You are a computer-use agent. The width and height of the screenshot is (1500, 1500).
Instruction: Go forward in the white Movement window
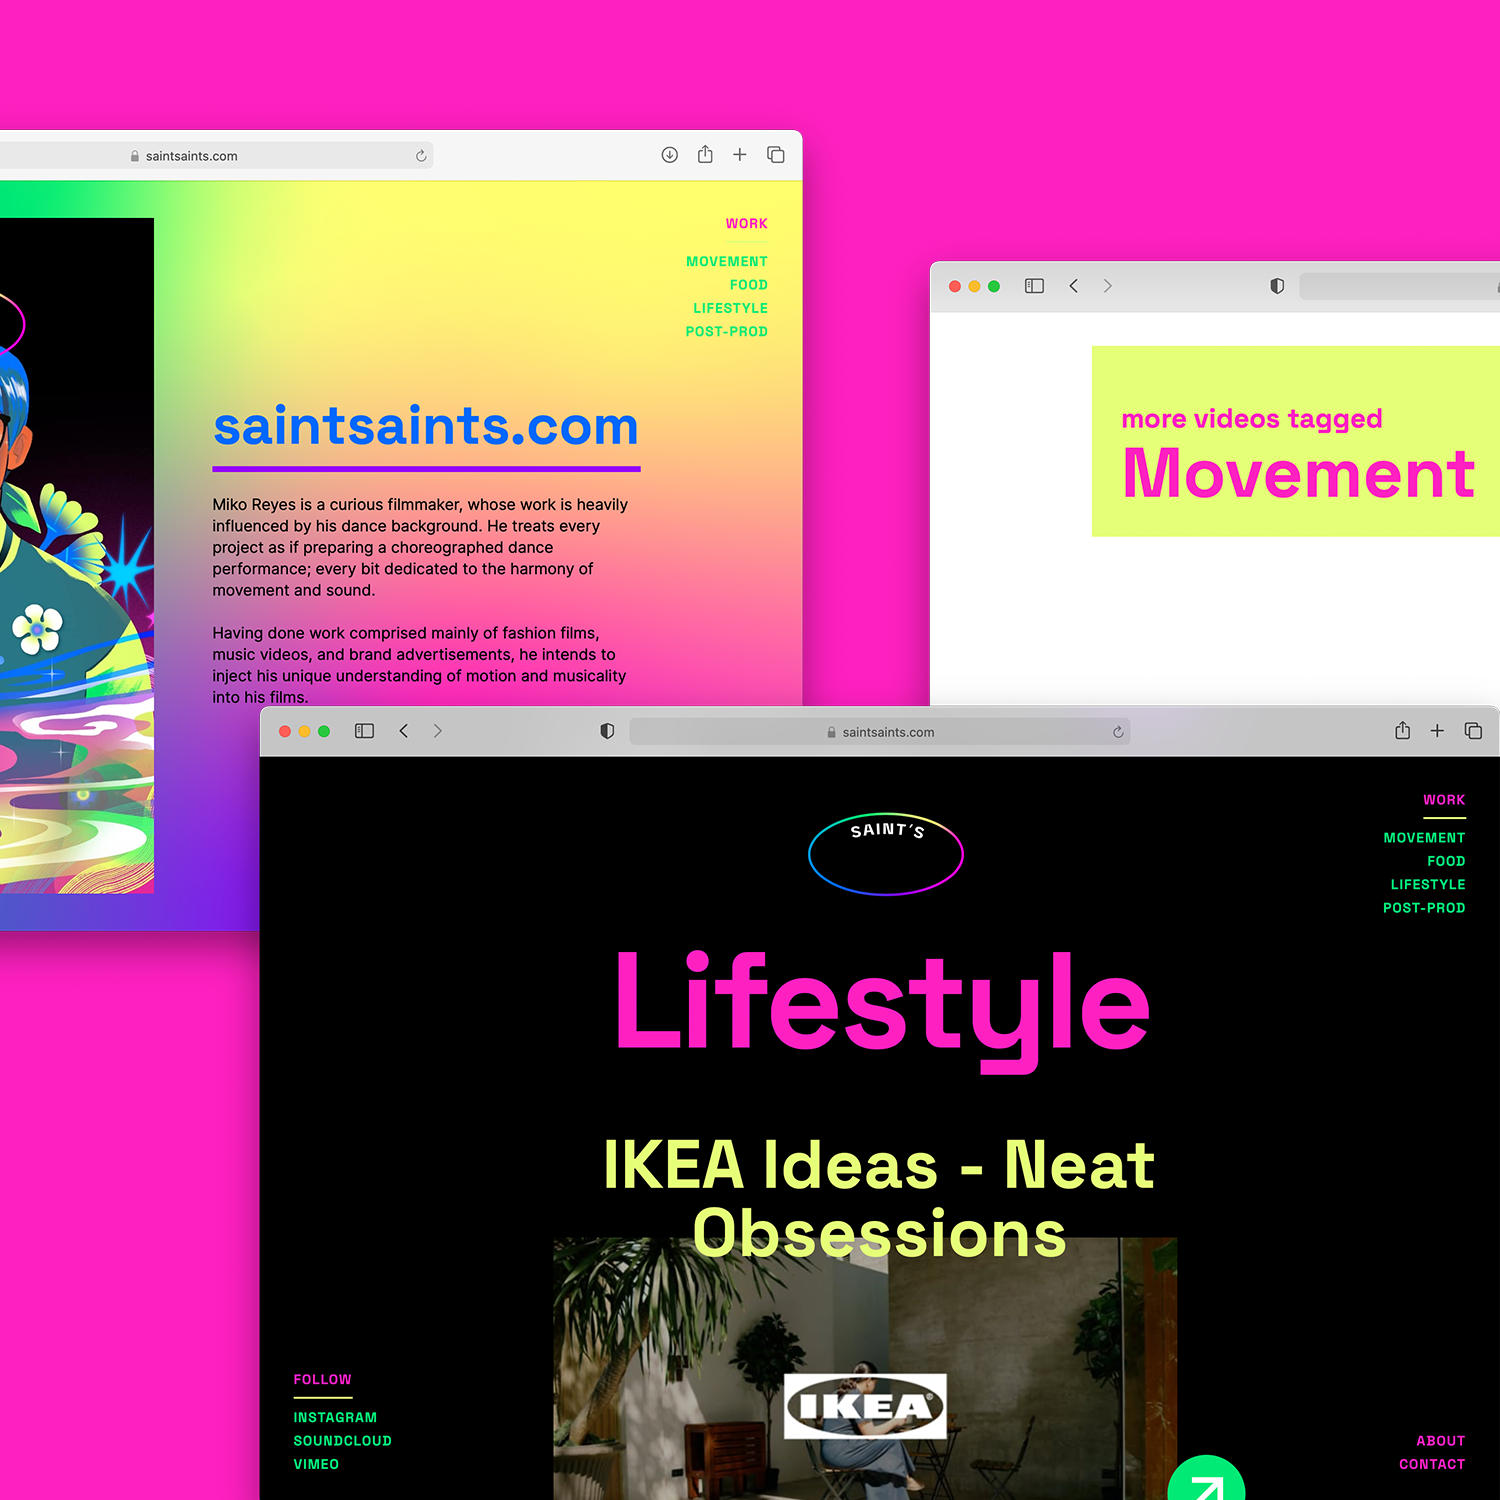click(x=1107, y=286)
